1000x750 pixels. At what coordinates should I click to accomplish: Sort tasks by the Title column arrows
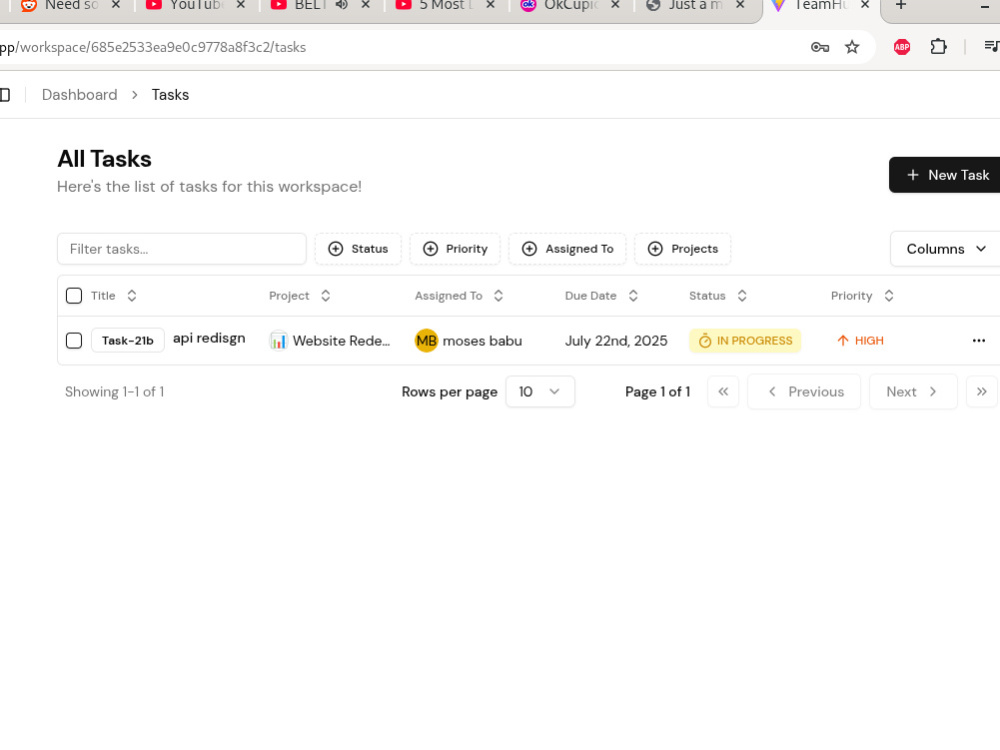(131, 296)
